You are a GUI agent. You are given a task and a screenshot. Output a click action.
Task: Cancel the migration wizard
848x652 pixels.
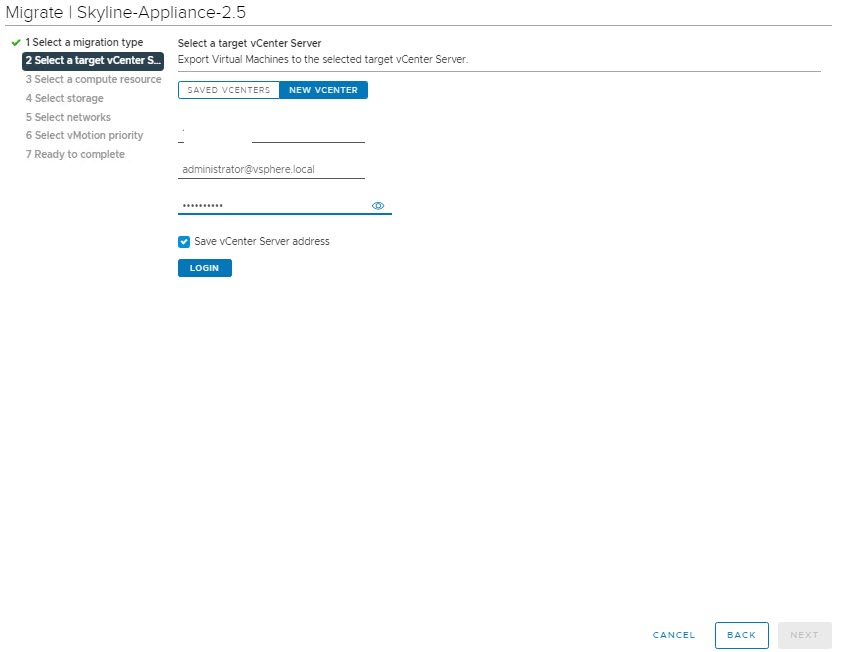coord(673,635)
